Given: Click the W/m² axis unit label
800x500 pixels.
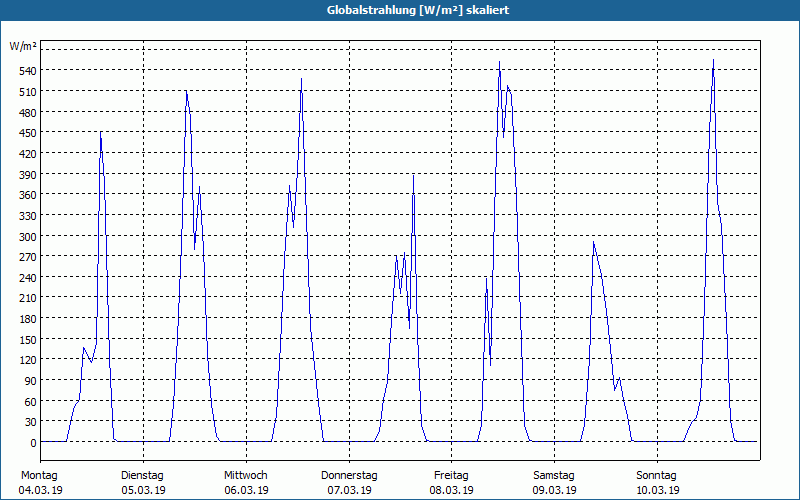Looking at the screenshot, I should pyautogui.click(x=23, y=46).
